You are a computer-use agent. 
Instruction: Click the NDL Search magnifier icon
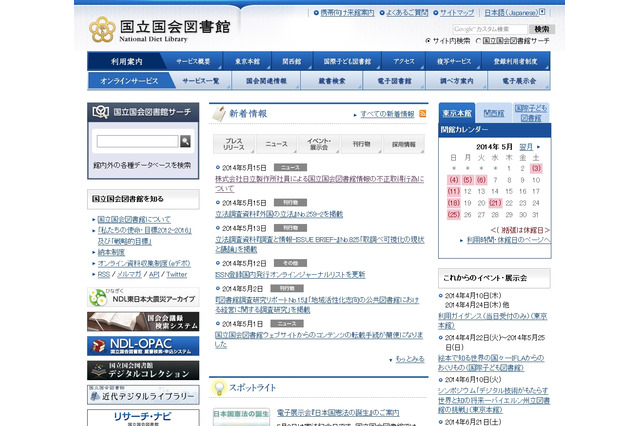tap(185, 142)
